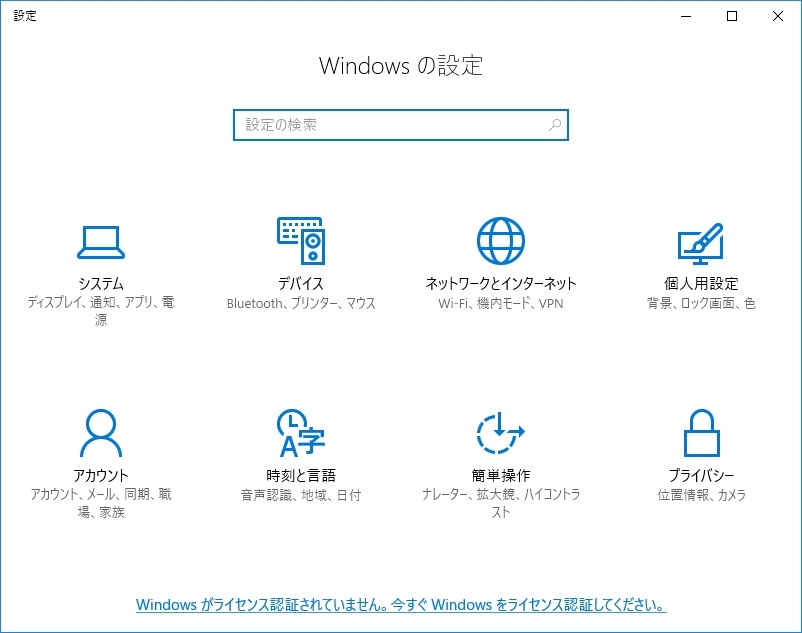Screen dimensions: 802x633
Task: Click the 'Bluetooth、プリンター、マウス' description
Action: 301,303
